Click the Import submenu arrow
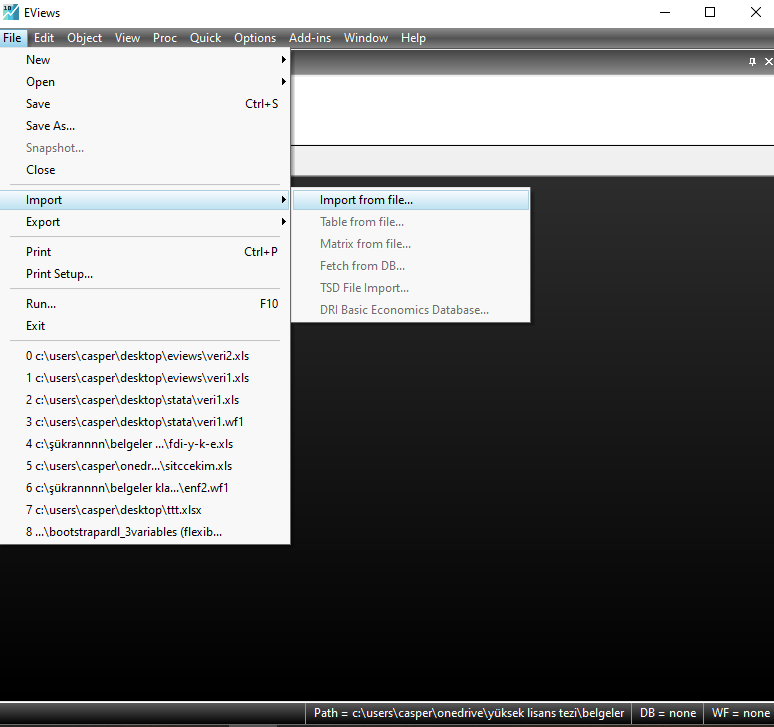The height and width of the screenshot is (727, 774). [283, 200]
